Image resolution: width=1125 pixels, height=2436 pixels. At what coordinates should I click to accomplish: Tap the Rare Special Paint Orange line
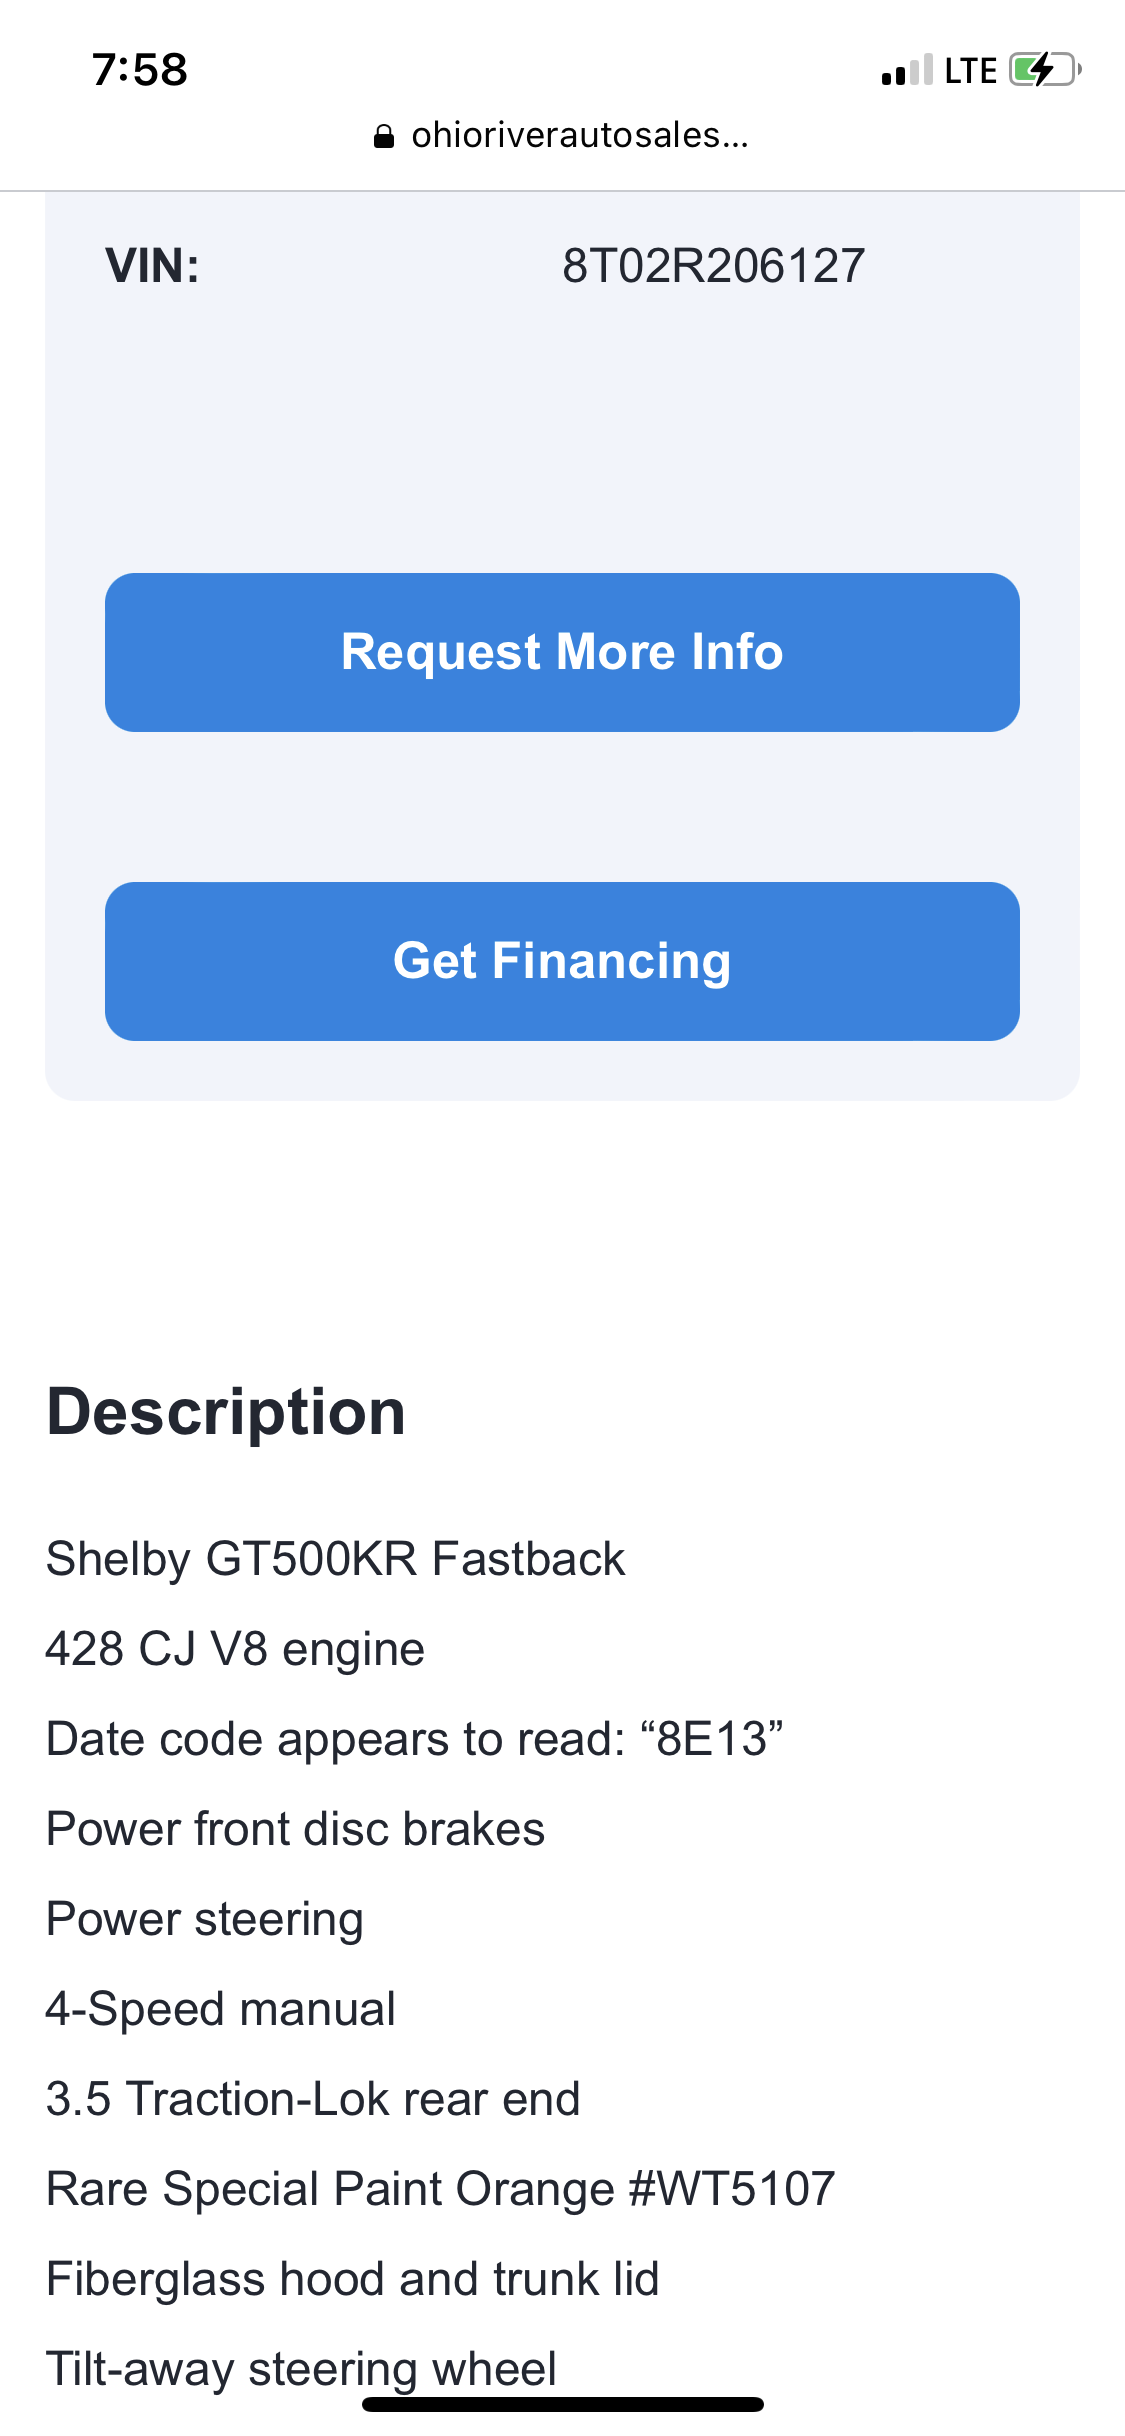[441, 2189]
